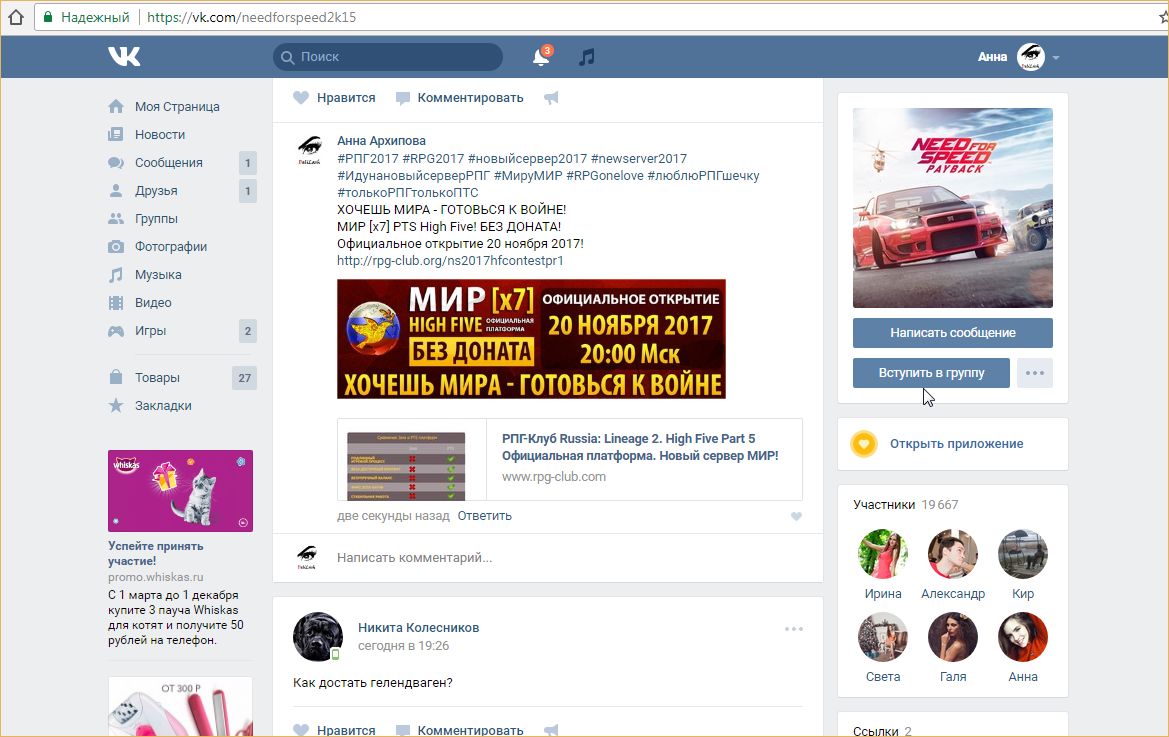Click the share megaphone icon on top post

tap(551, 98)
